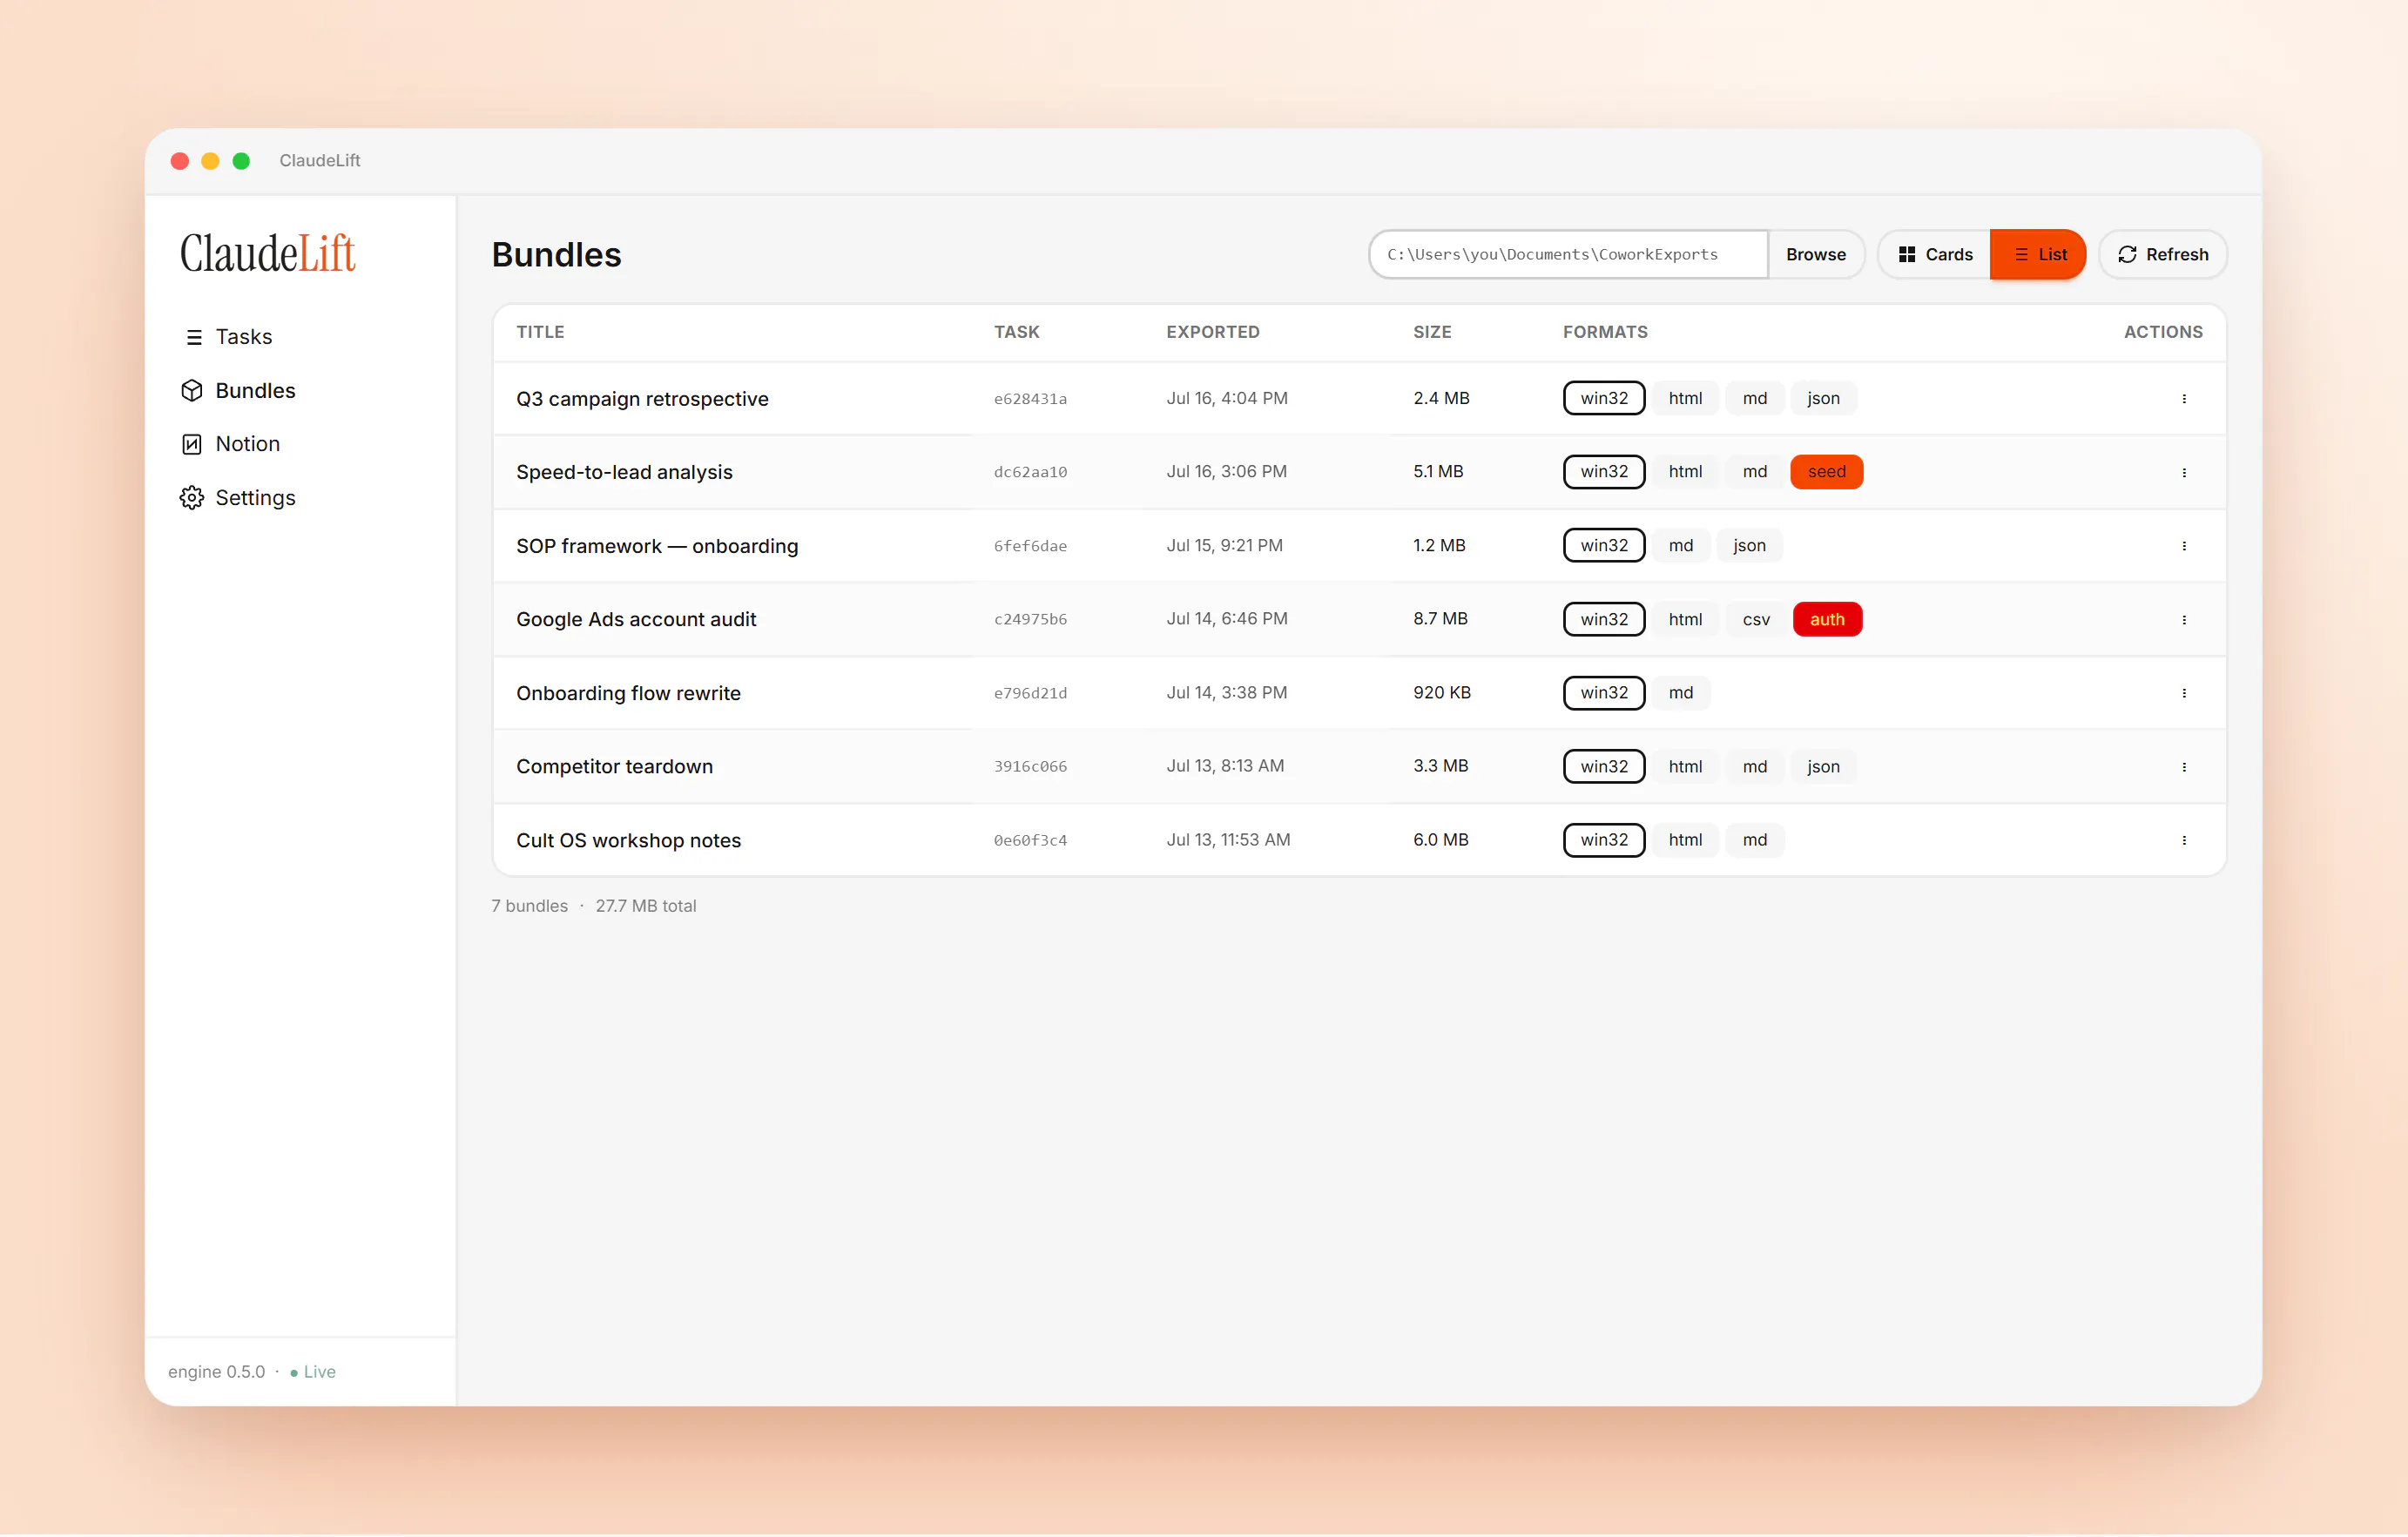Viewport: 2408px width, 1537px height.
Task: Click task ID 0e60f3c4
Action: coord(1030,840)
